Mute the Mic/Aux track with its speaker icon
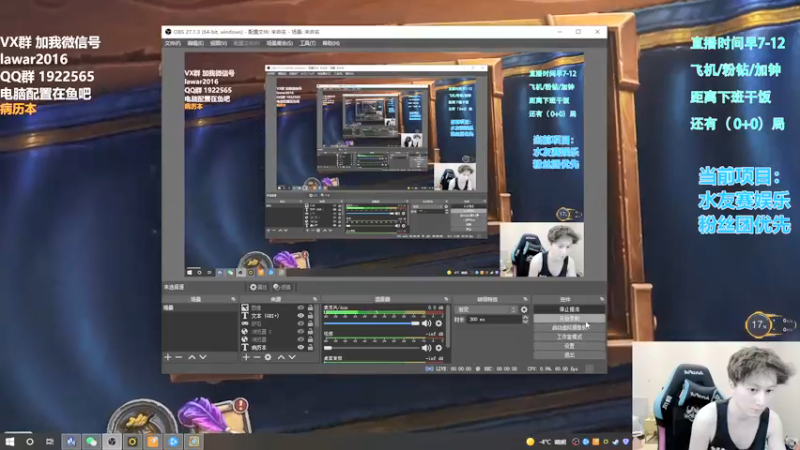Image resolution: width=800 pixels, height=450 pixels. (x=427, y=323)
